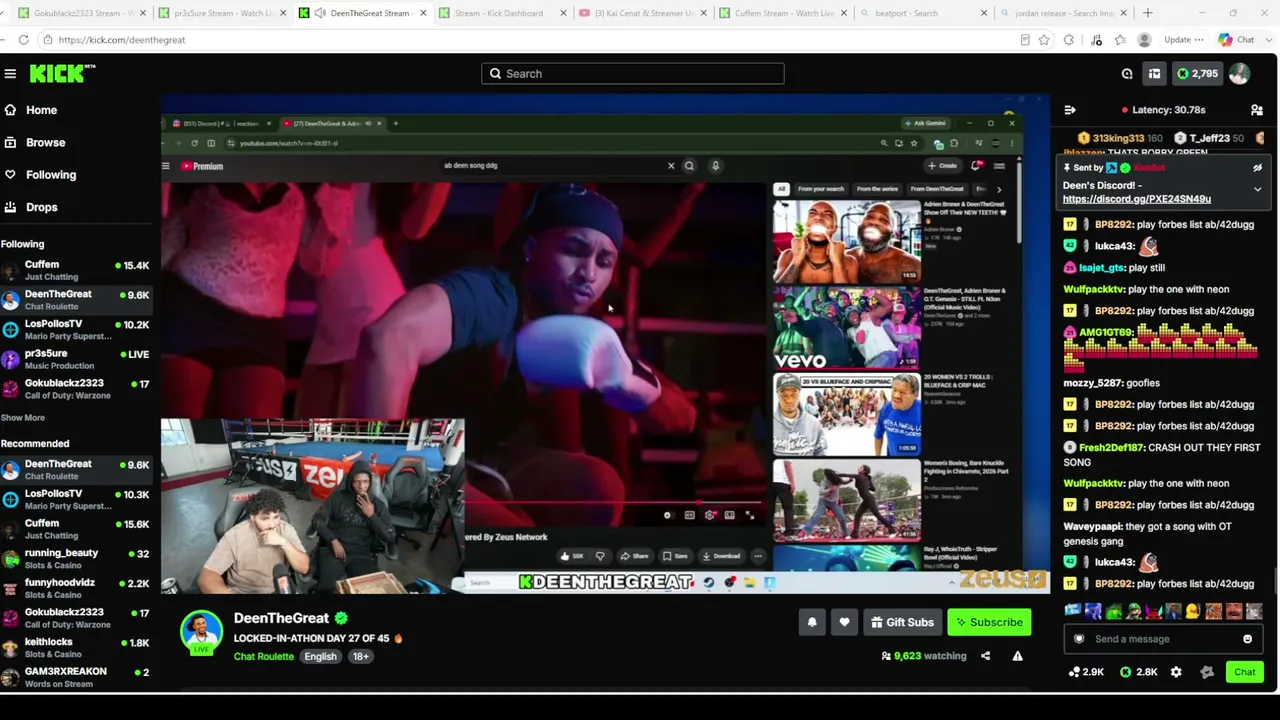This screenshot has width=1280, height=720.
Task: Click the Chat Roulette category link
Action: tap(264, 657)
